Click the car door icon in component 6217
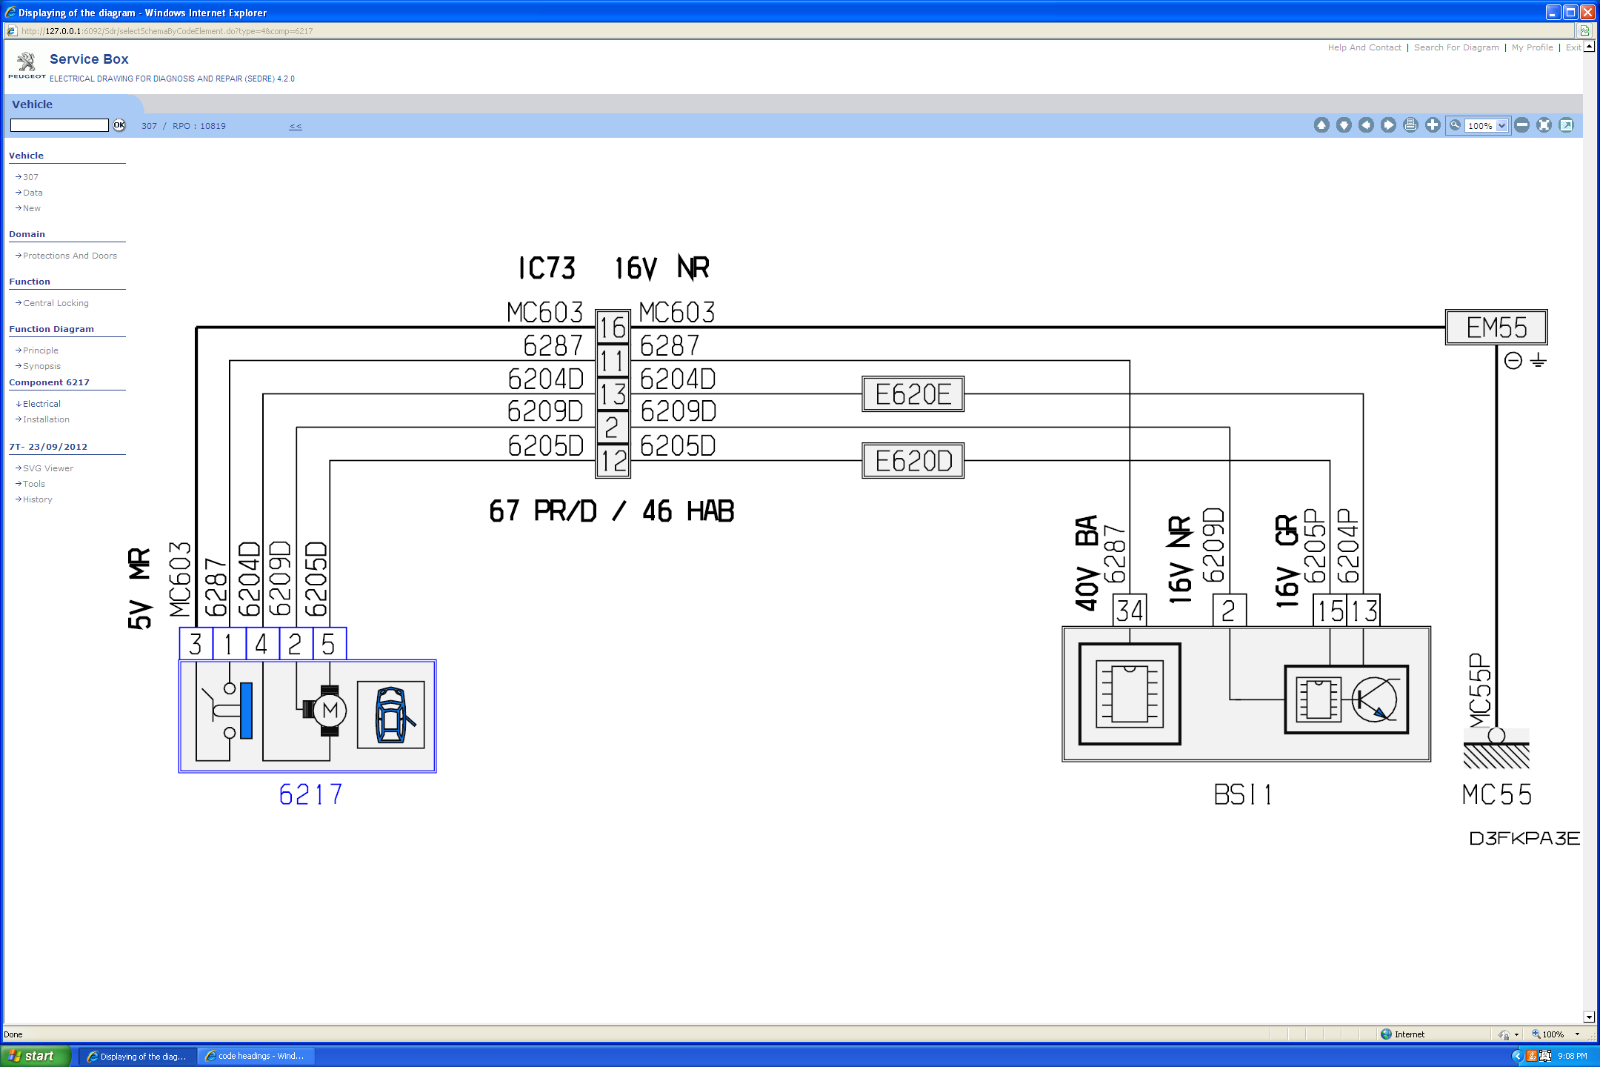The image size is (1600, 1067). point(391,715)
